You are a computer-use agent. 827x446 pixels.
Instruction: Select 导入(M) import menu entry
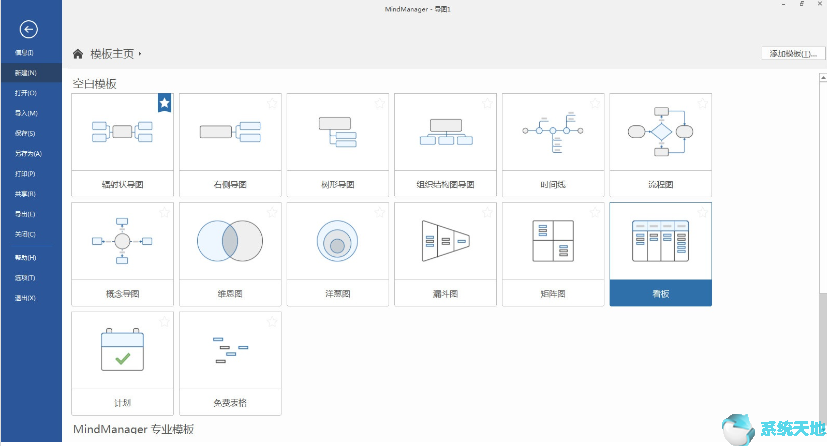coord(26,113)
